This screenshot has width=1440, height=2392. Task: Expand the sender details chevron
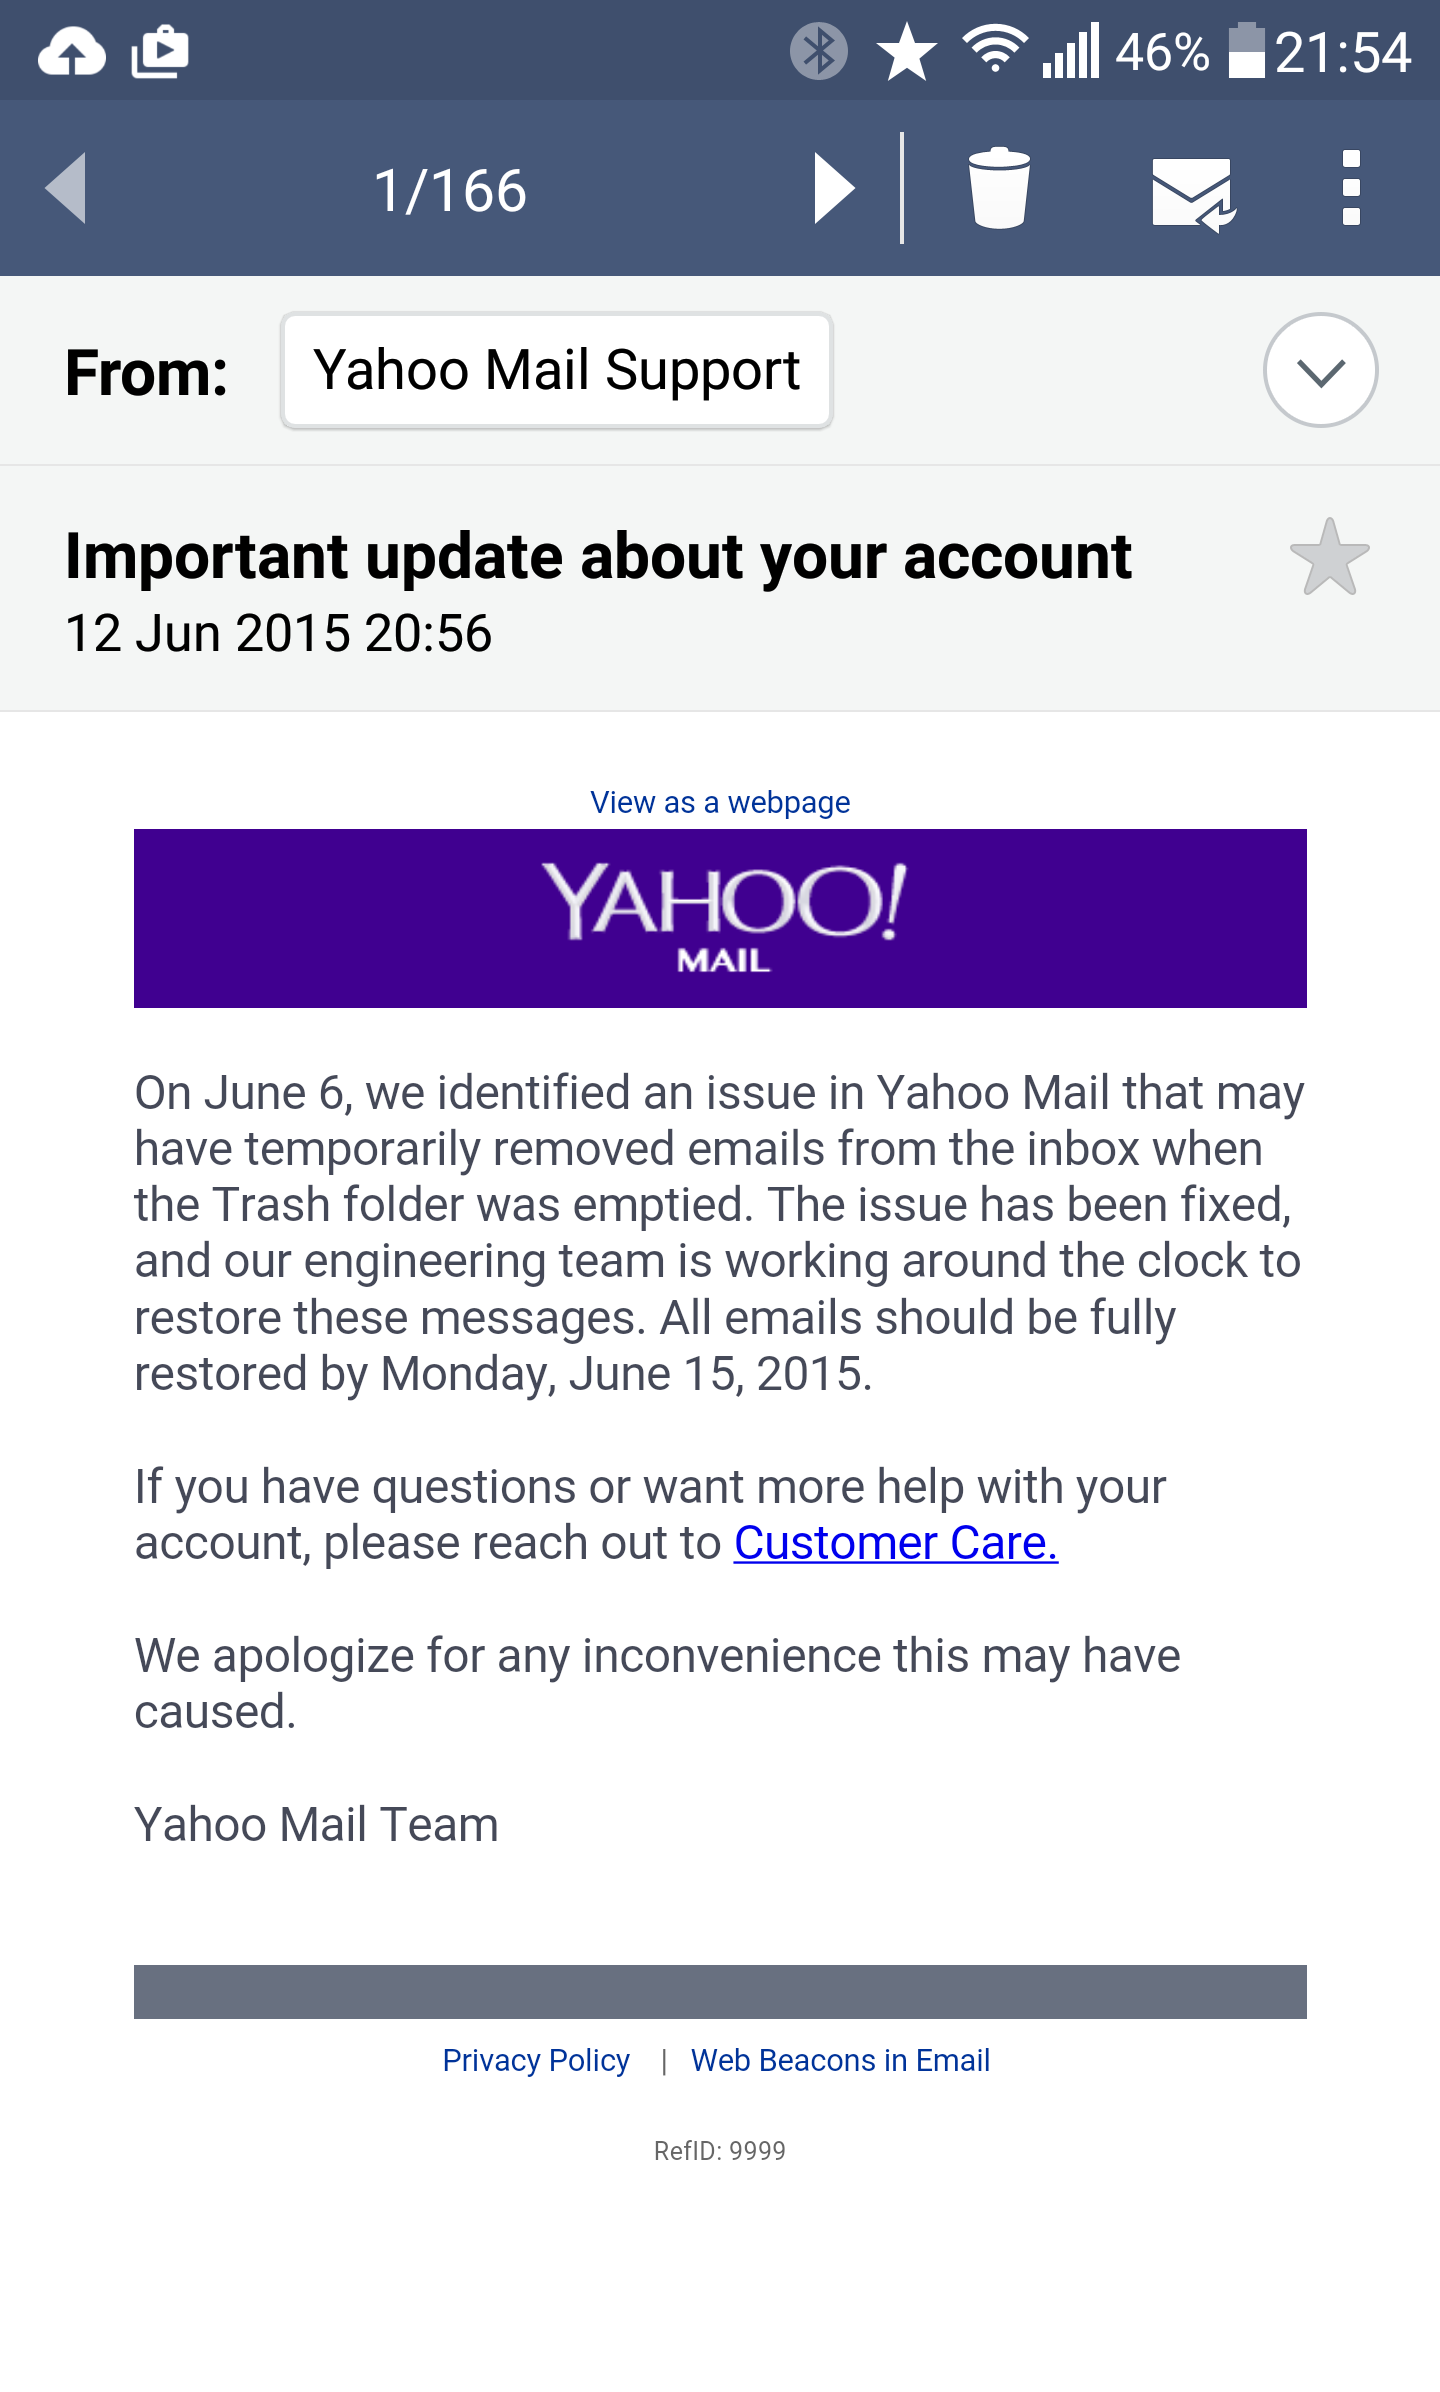pos(1320,371)
